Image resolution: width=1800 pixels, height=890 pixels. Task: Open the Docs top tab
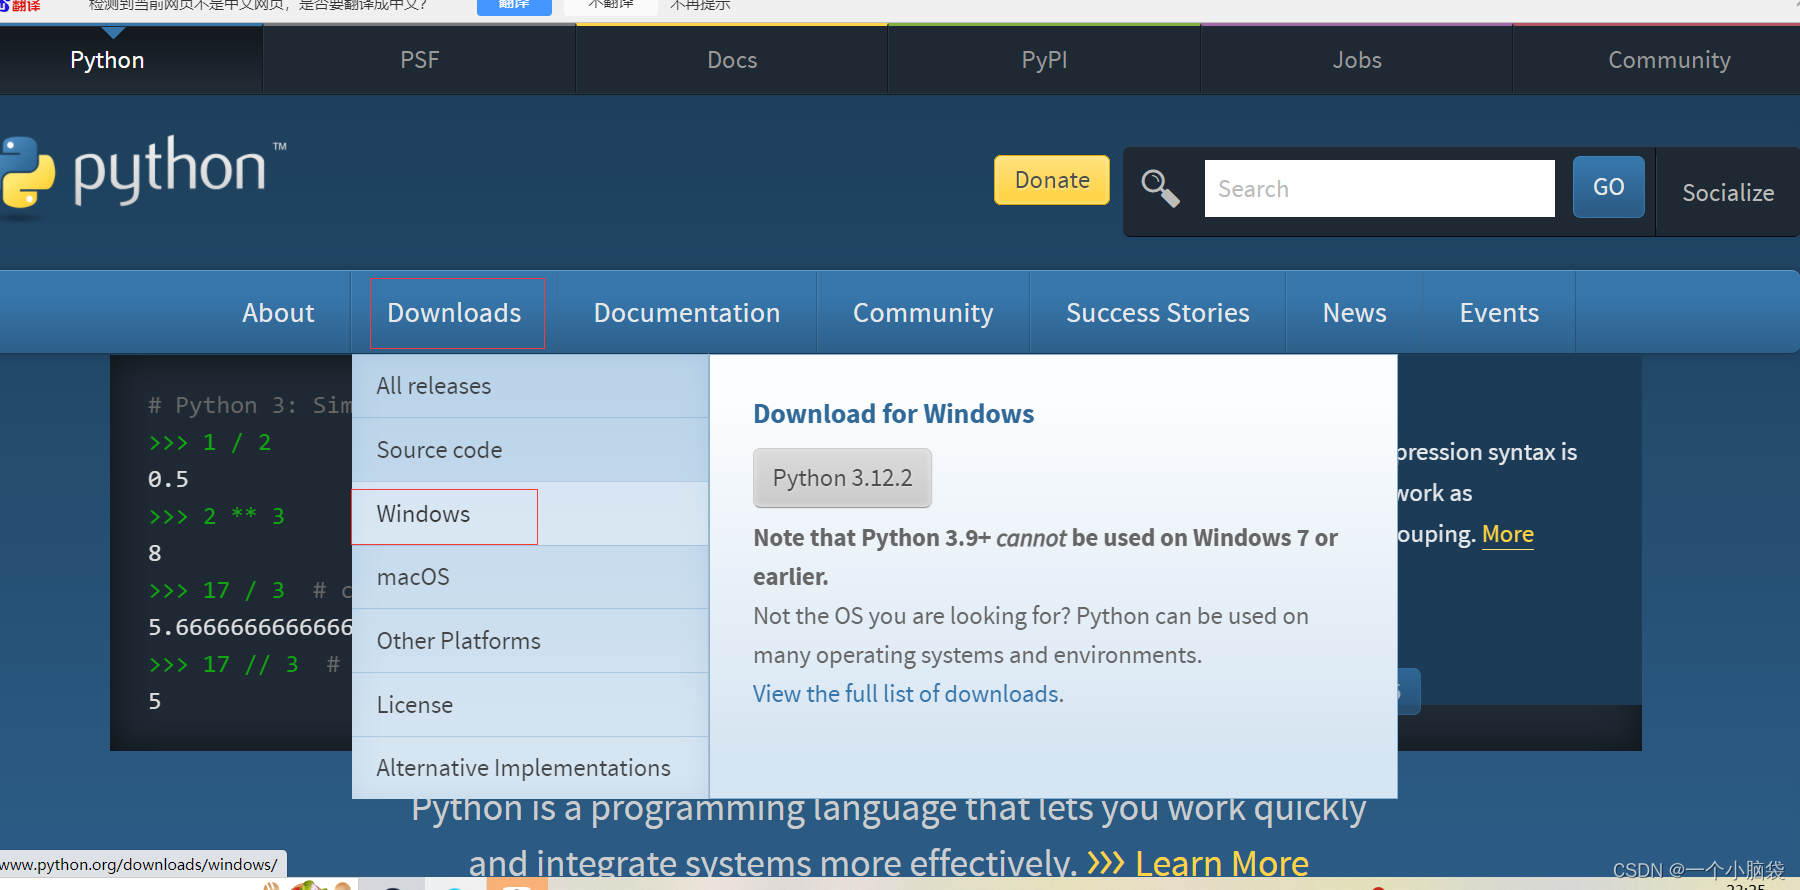tap(732, 60)
